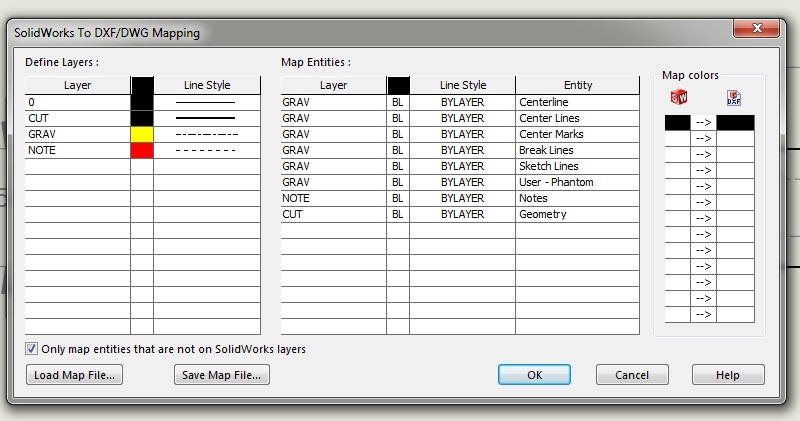Image resolution: width=800 pixels, height=421 pixels.
Task: Confirm mapping with OK button
Action: coord(534,375)
